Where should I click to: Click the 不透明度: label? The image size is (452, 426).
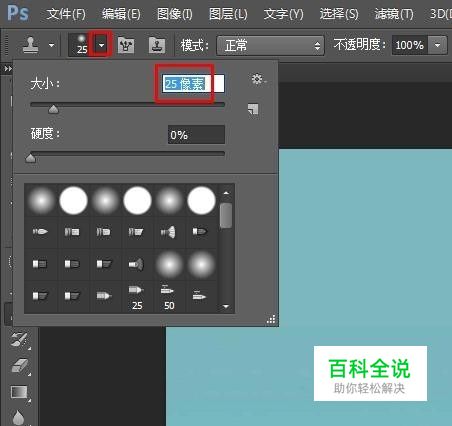[x=360, y=45]
